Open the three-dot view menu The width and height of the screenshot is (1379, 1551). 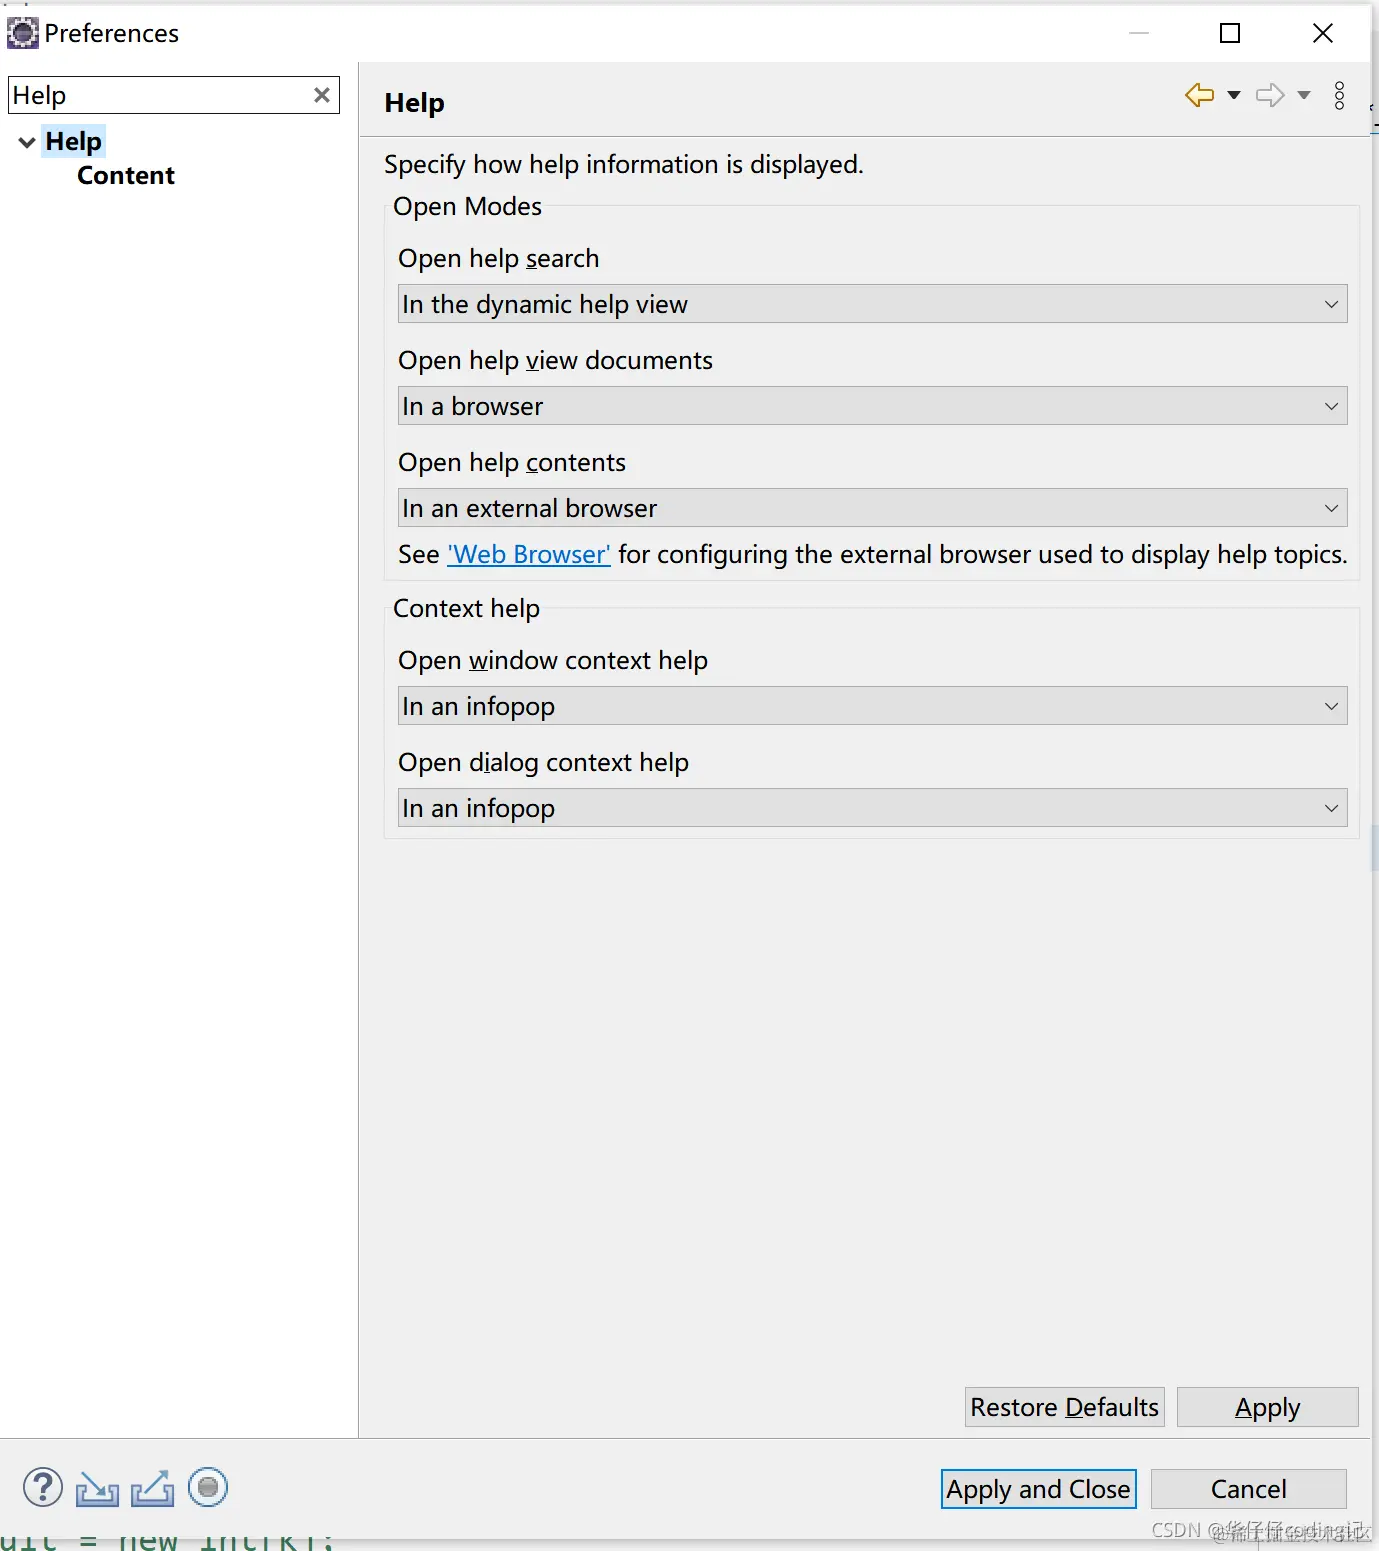tap(1340, 96)
